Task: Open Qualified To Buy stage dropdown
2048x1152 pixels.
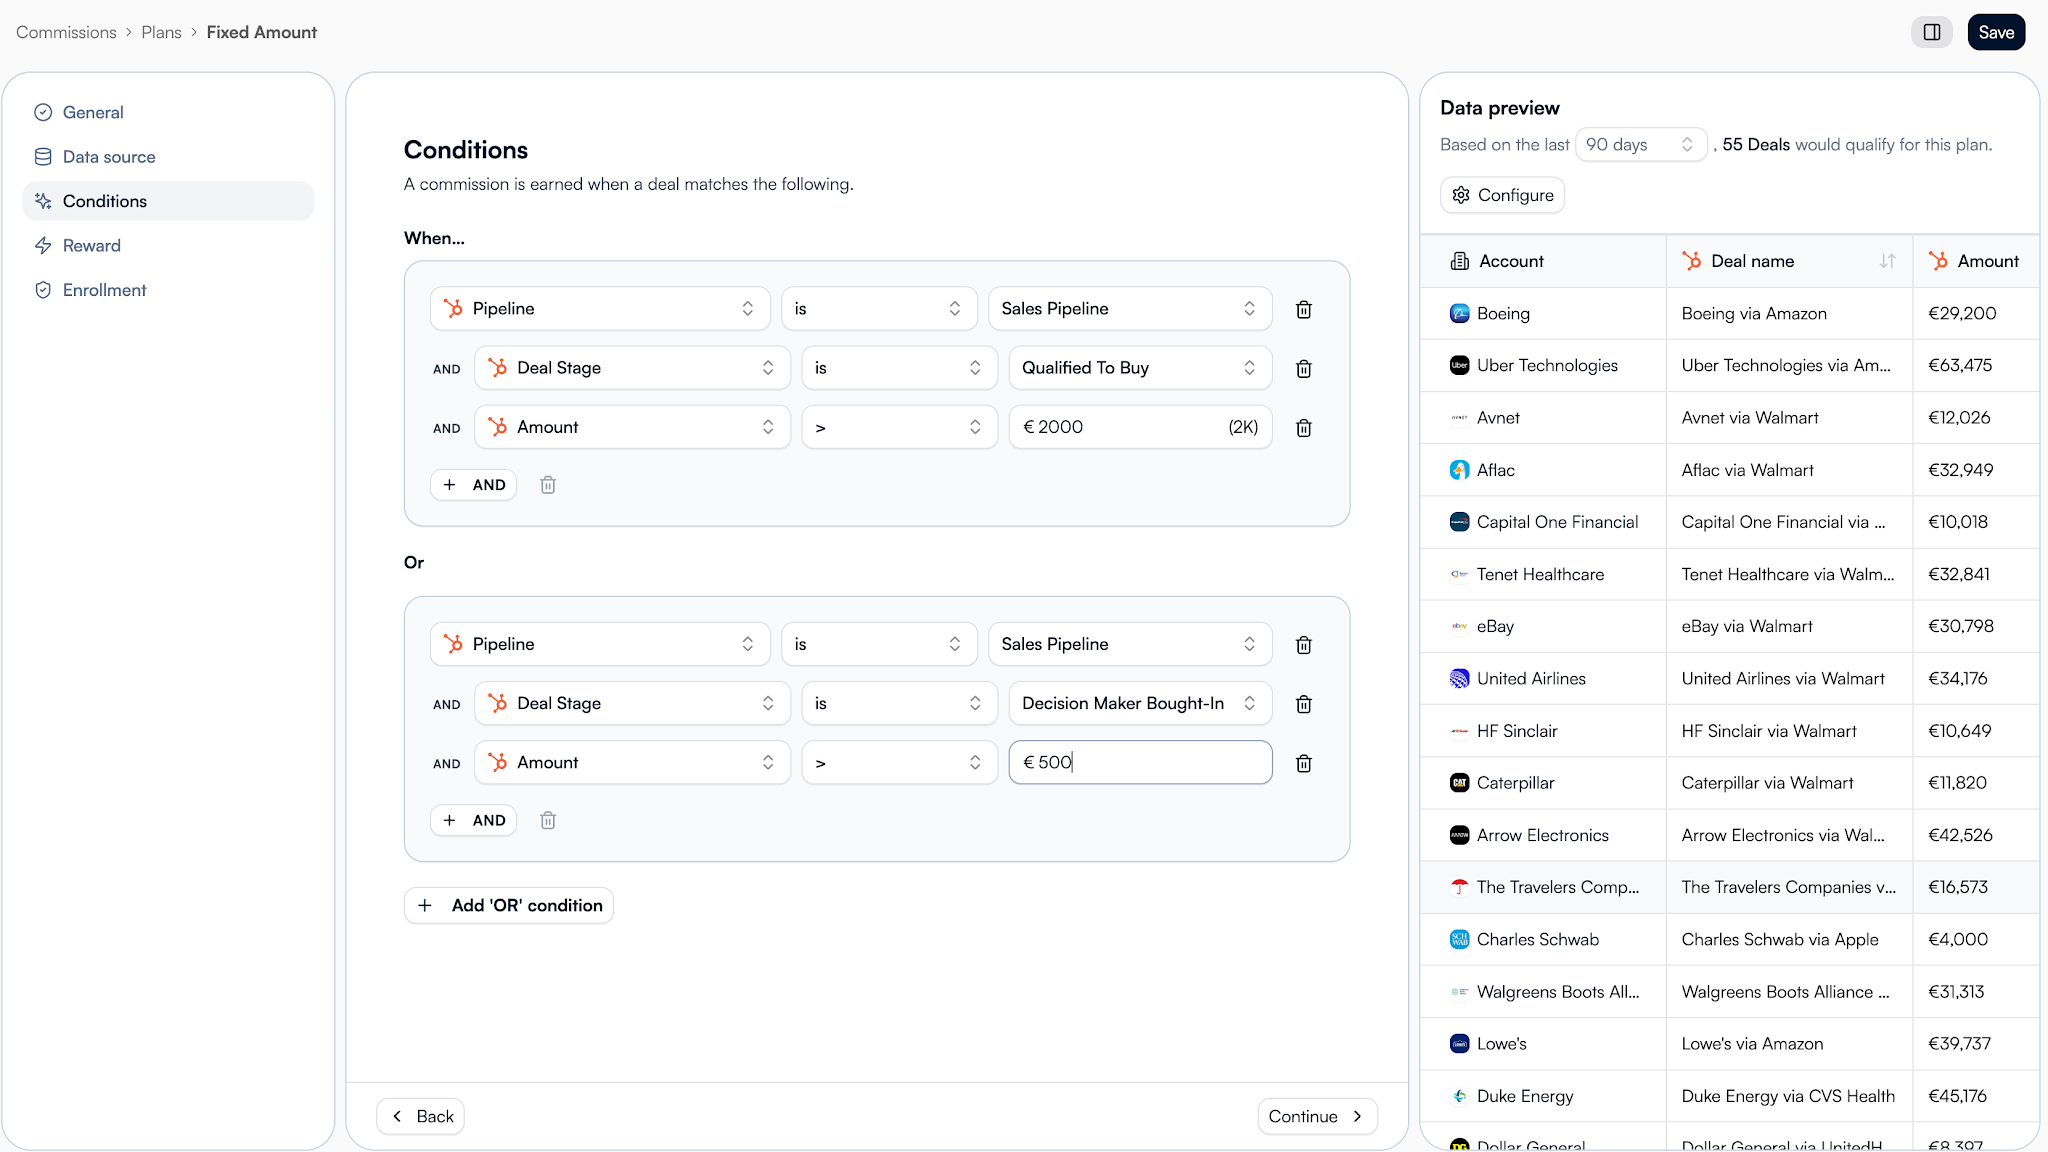Action: [1140, 368]
